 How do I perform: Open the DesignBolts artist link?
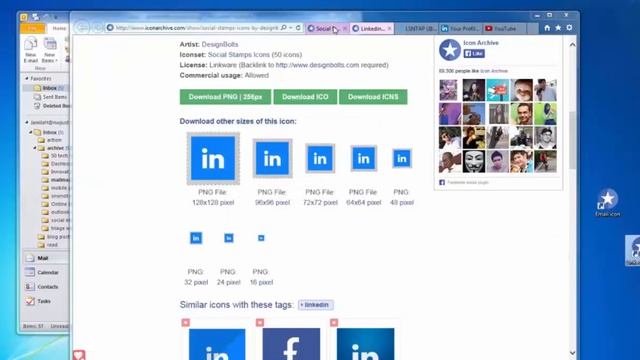point(220,44)
